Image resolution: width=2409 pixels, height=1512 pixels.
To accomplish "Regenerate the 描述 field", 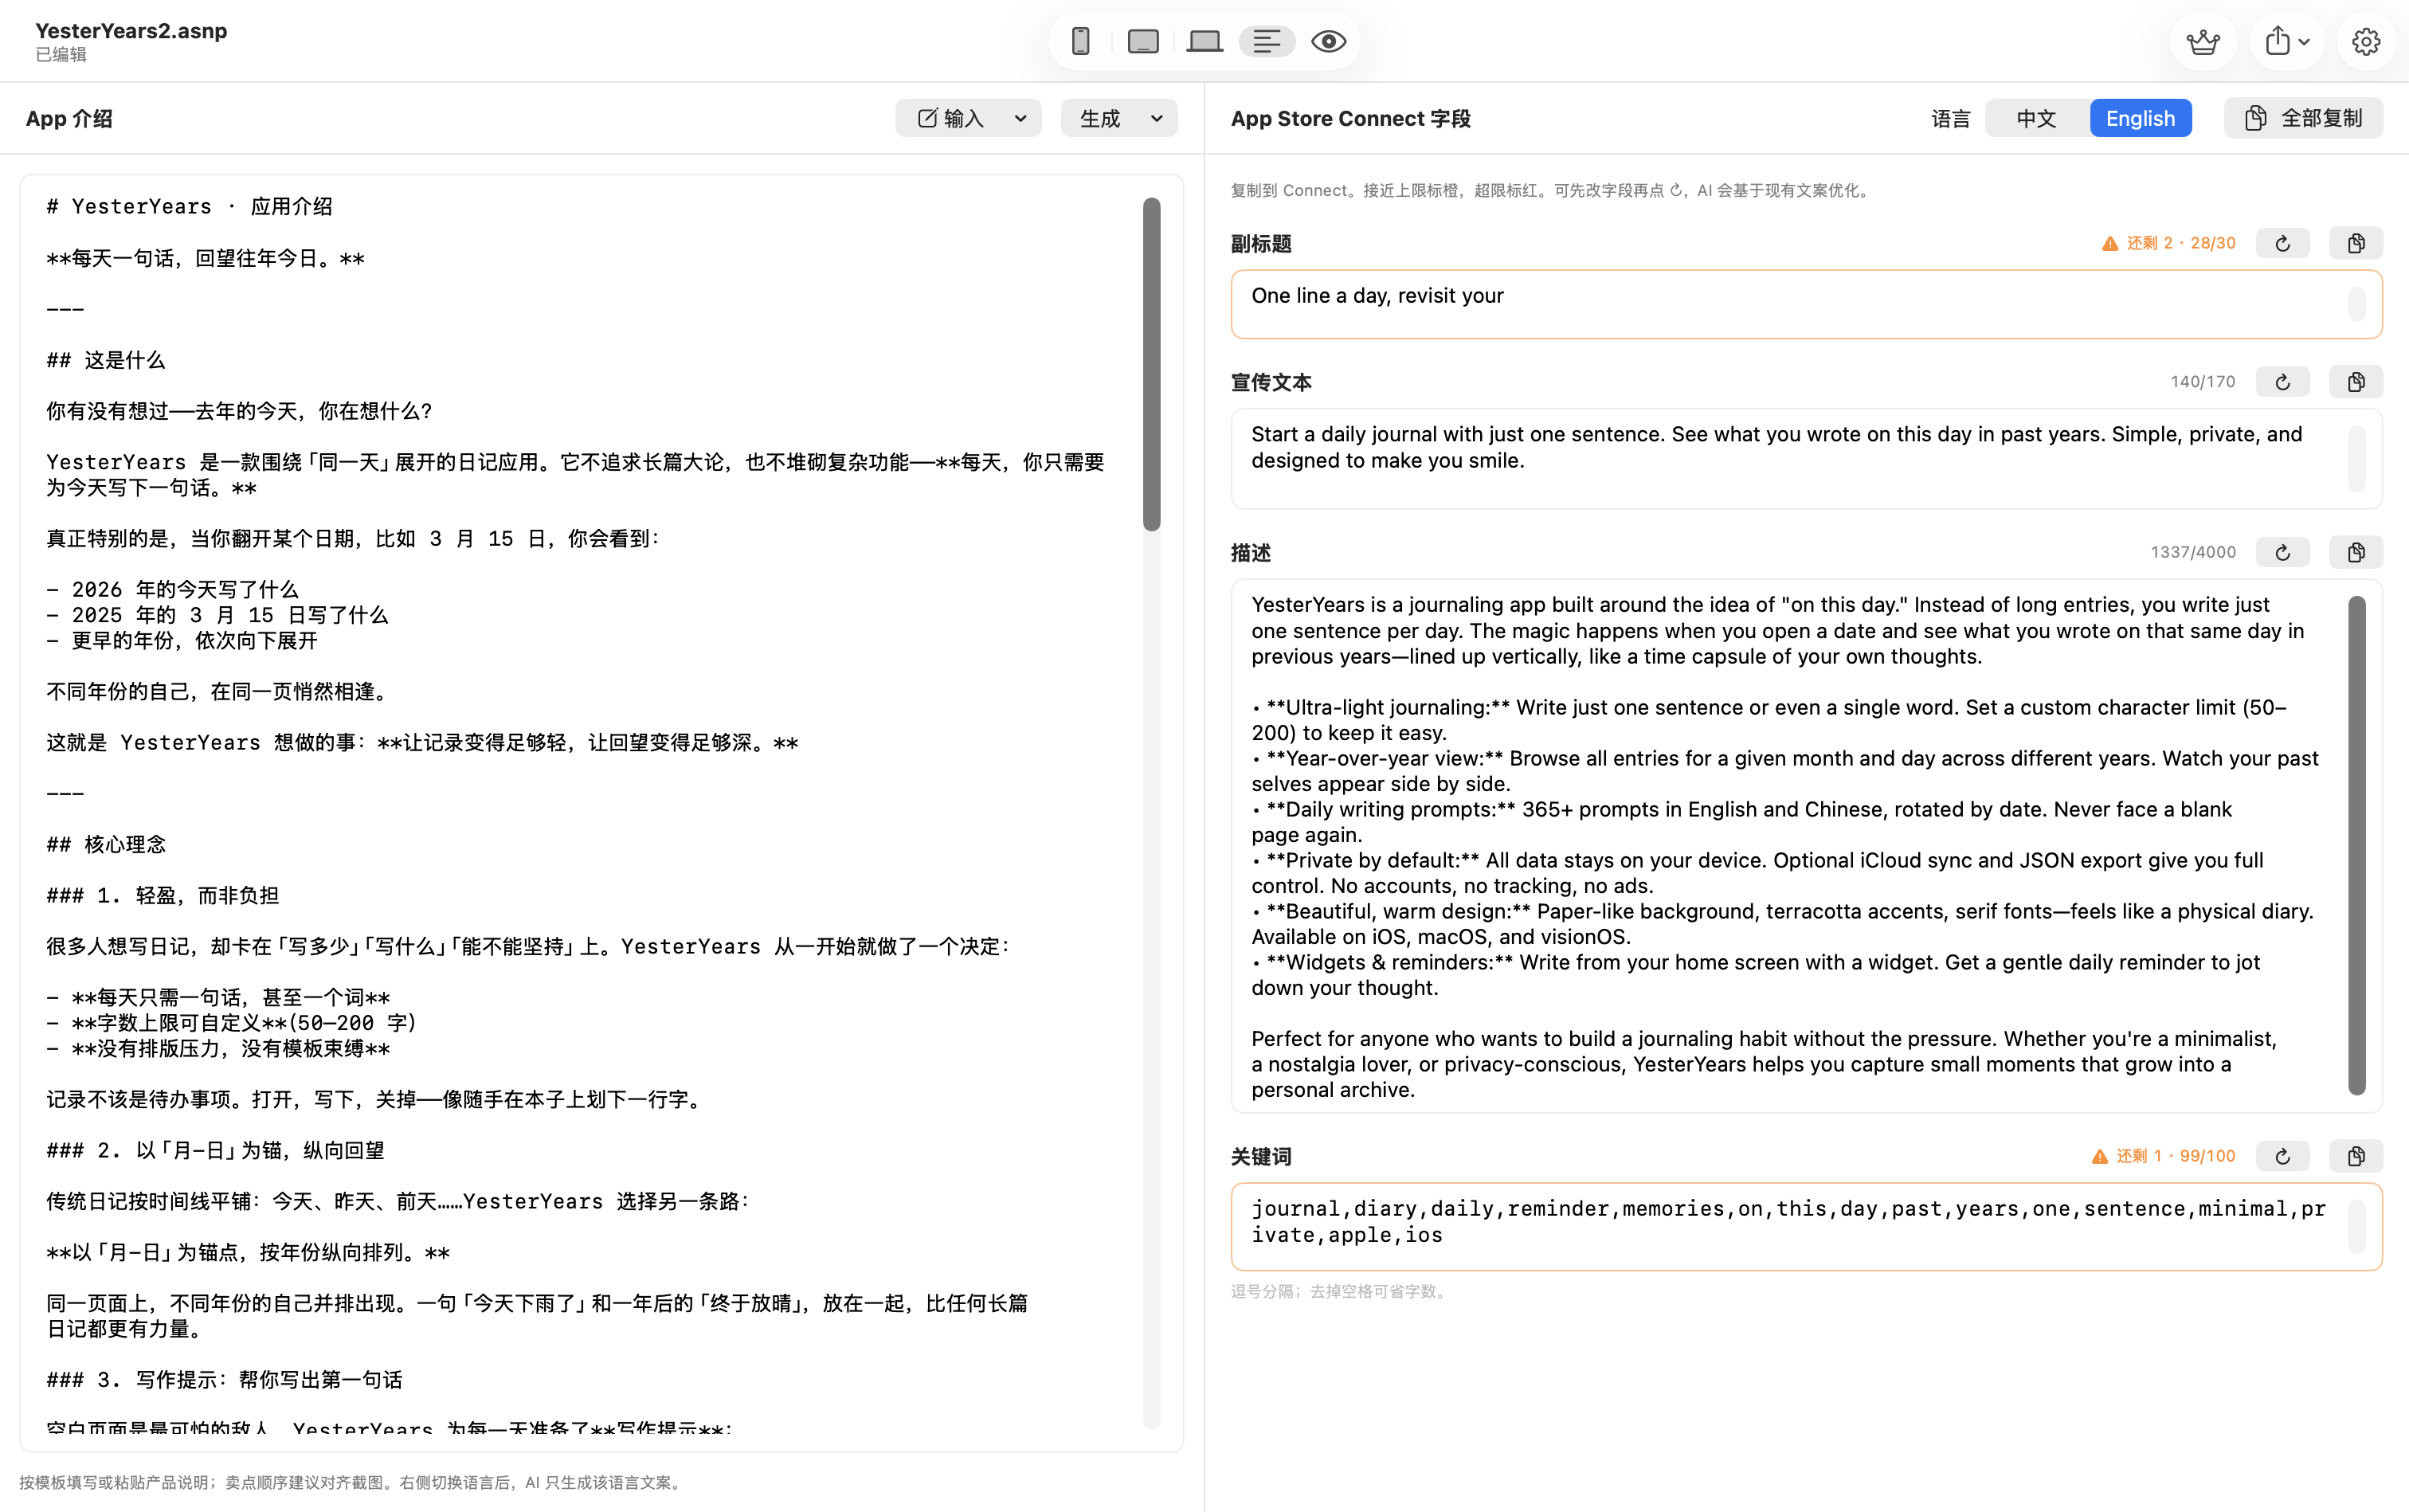I will click(2282, 552).
